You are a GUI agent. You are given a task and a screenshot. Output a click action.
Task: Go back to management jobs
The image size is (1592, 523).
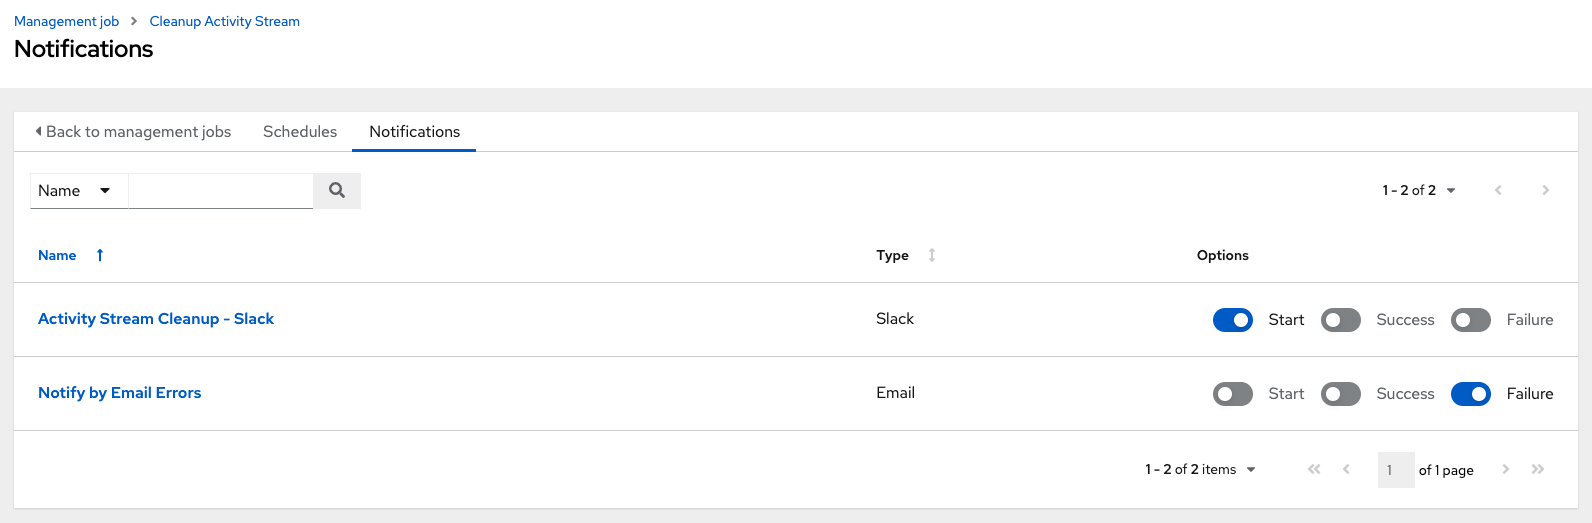pos(133,132)
